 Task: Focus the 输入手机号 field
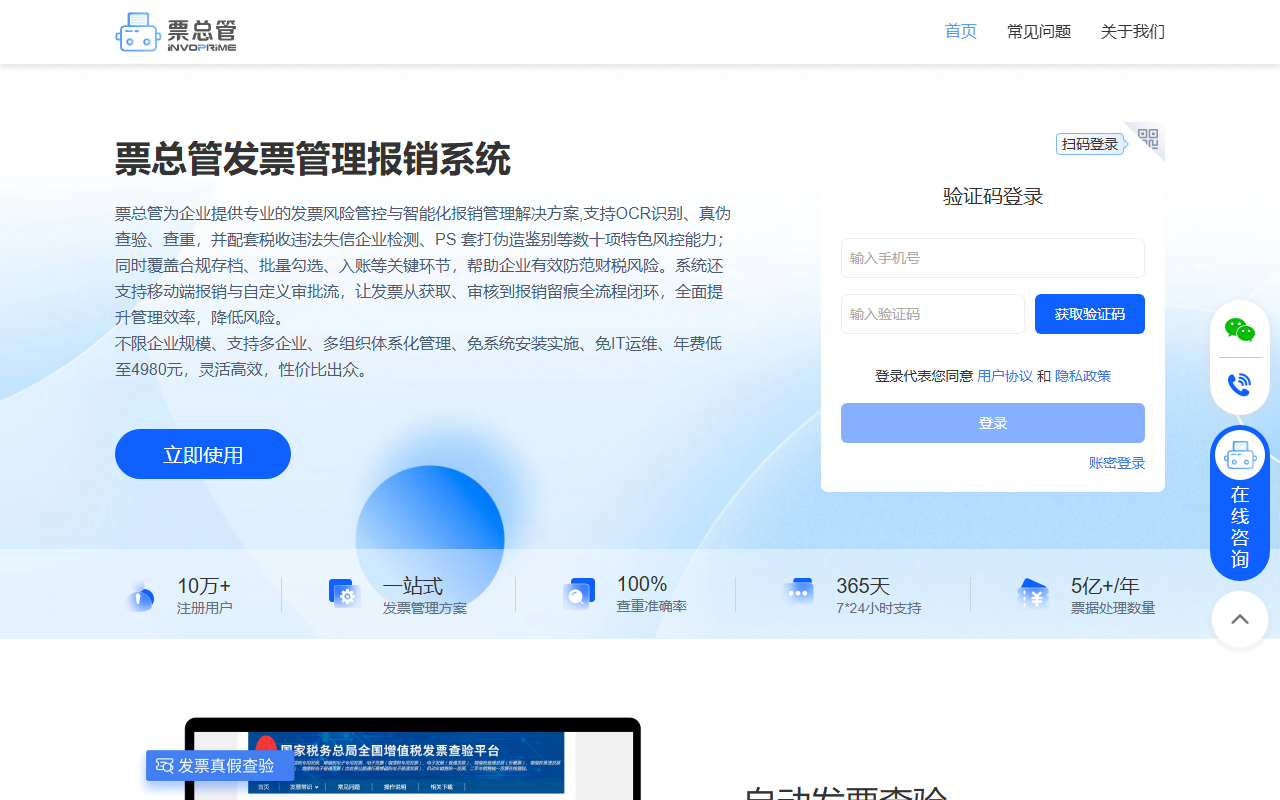click(993, 258)
